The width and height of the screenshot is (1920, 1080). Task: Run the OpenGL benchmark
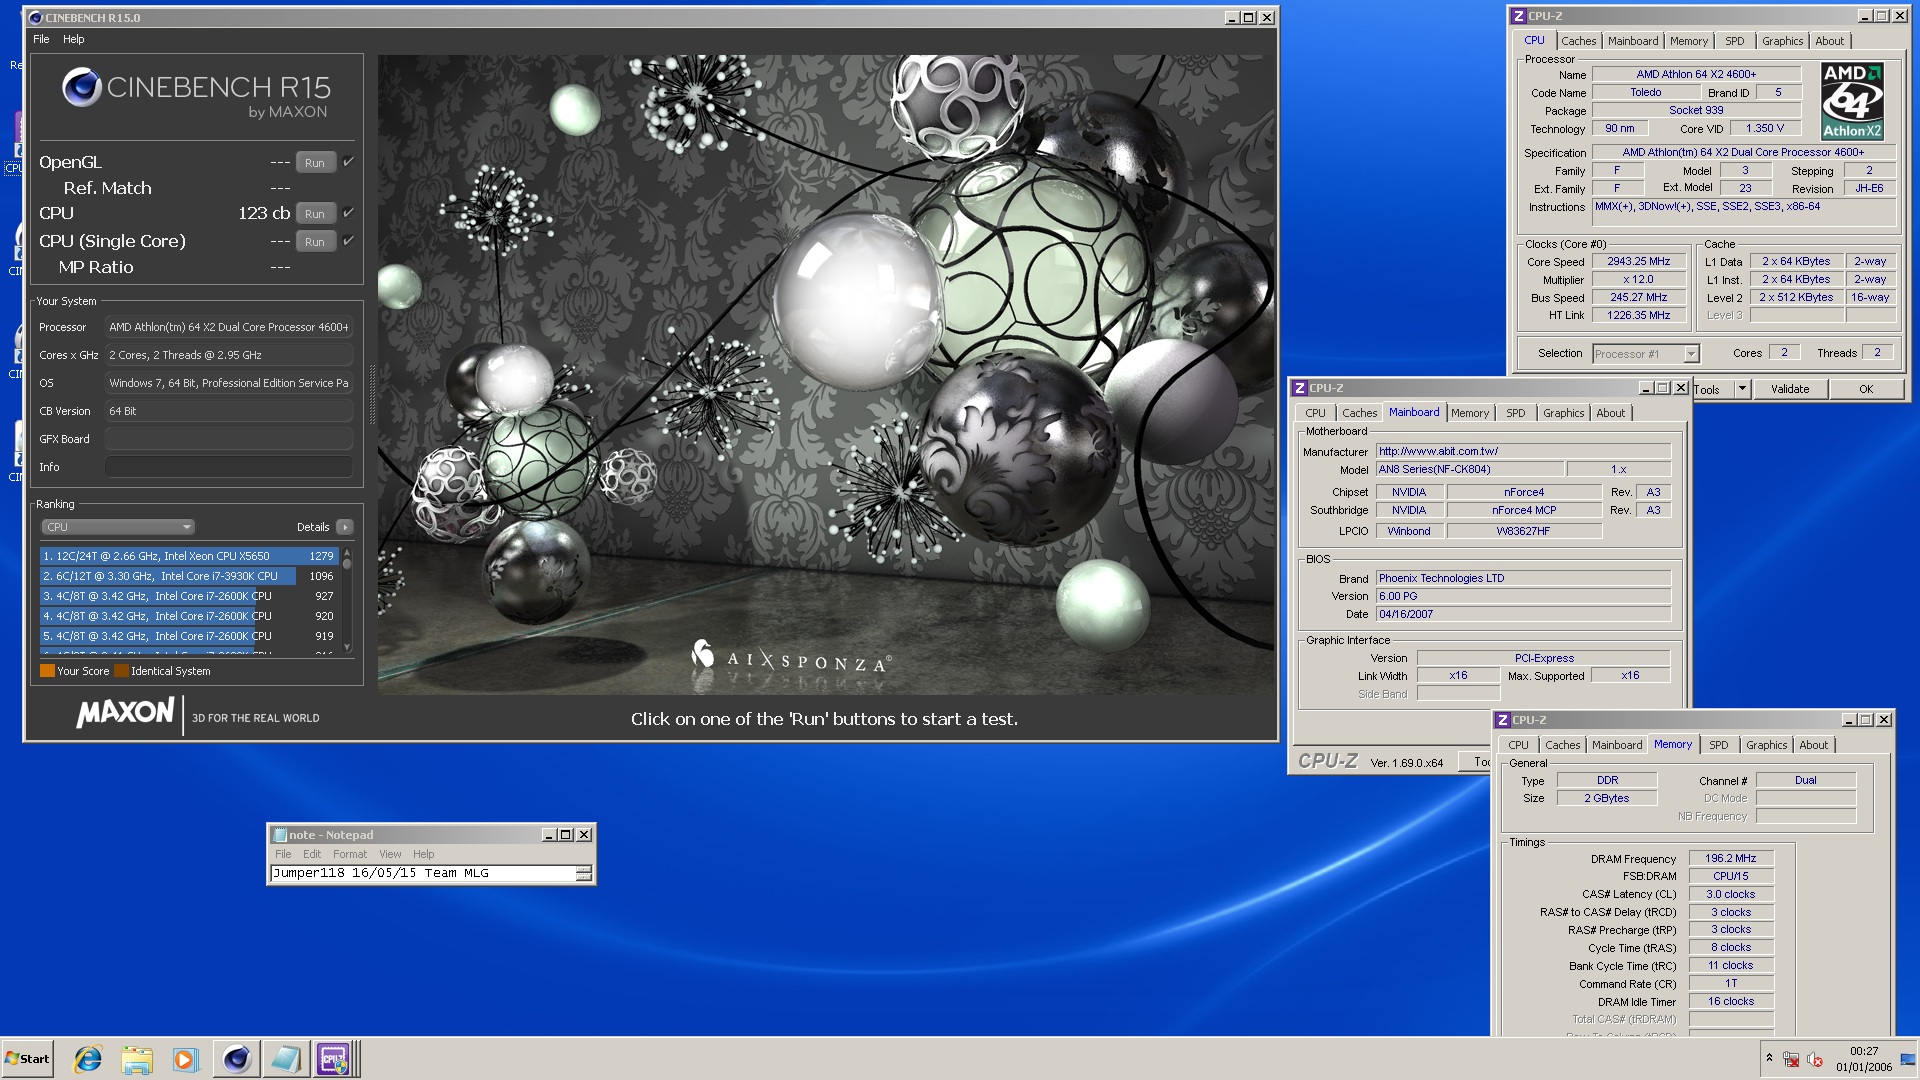tap(315, 162)
